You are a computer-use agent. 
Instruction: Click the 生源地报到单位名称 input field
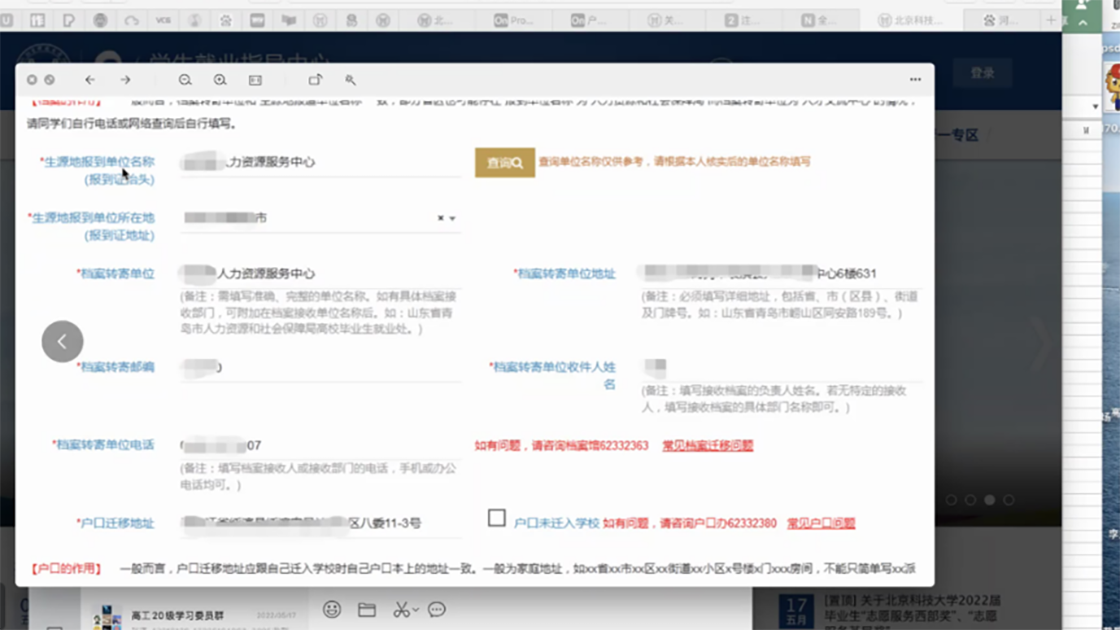pyautogui.click(x=321, y=162)
